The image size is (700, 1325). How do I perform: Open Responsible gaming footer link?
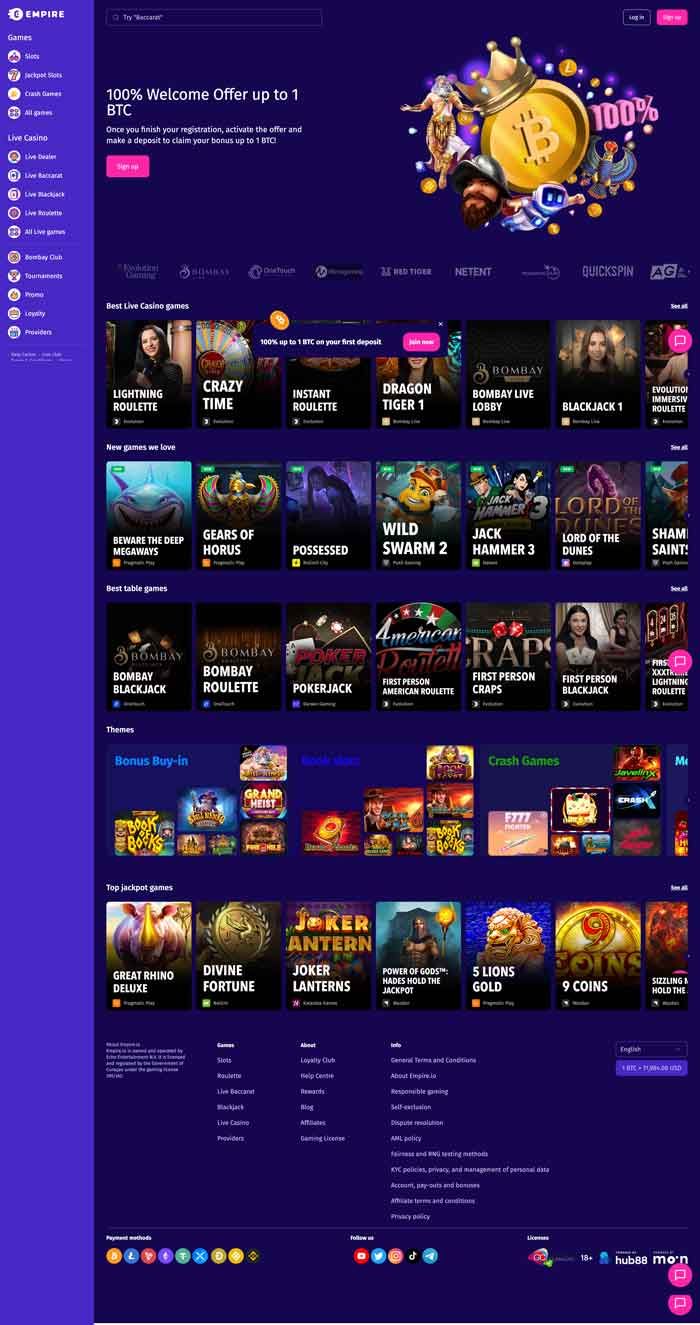419,1091
